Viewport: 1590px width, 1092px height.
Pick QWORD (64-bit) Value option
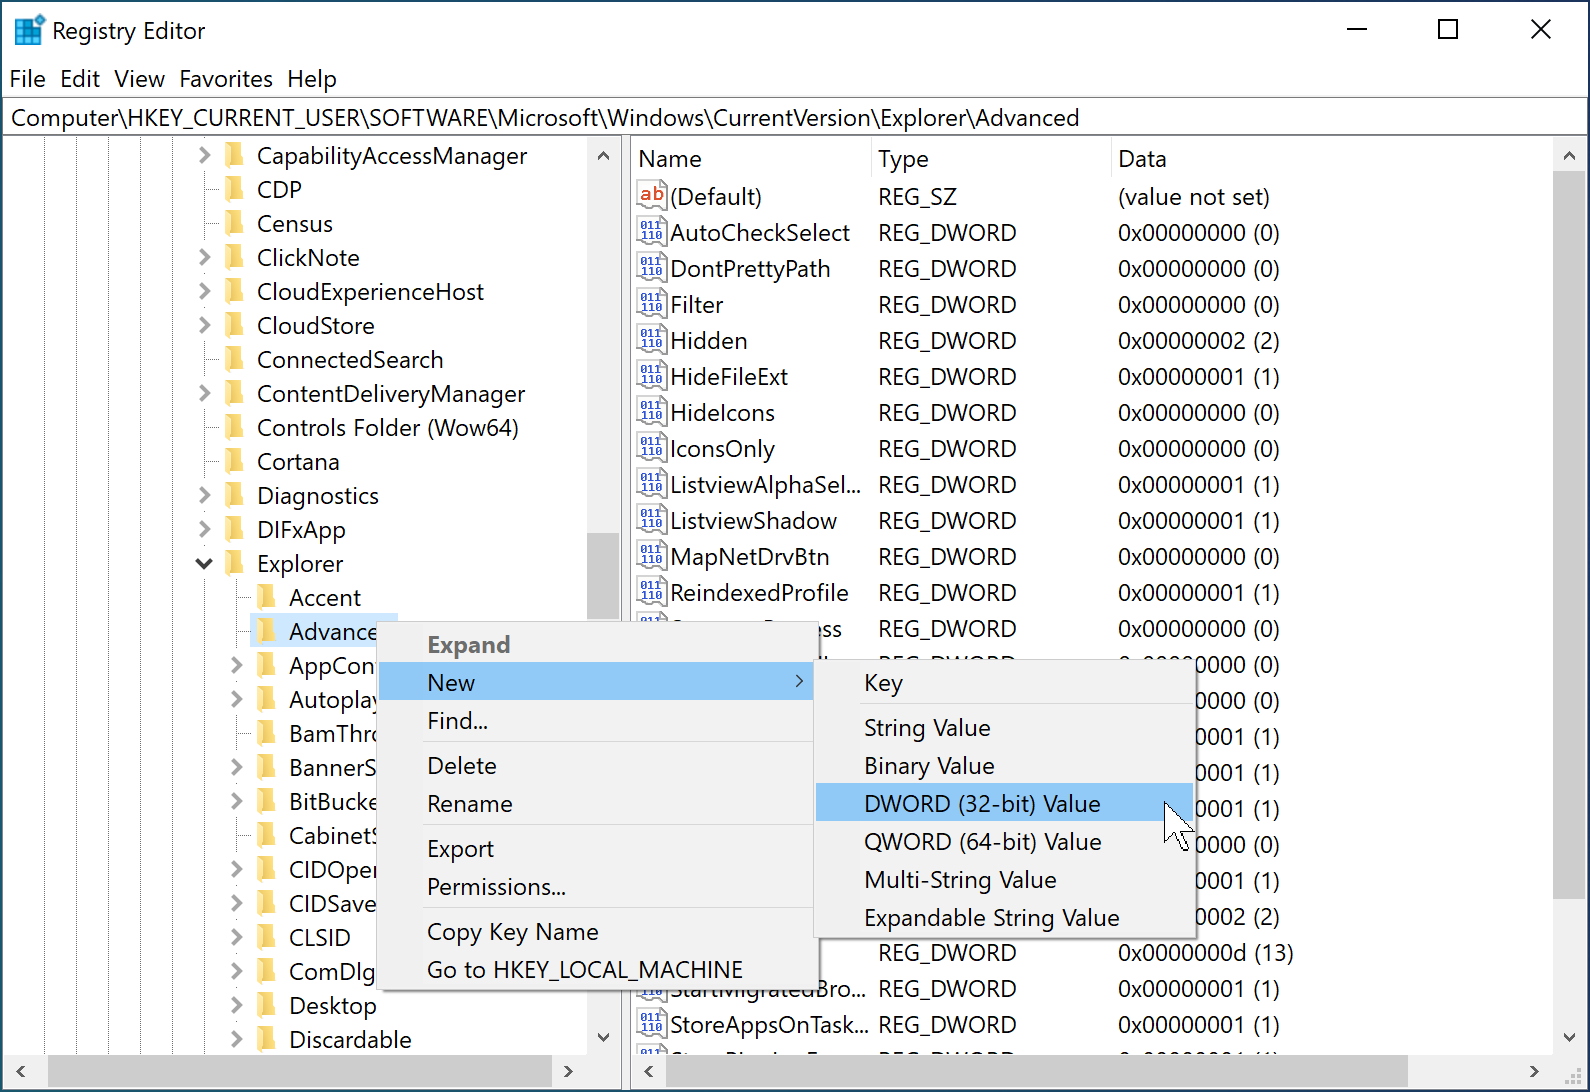tap(1004, 841)
